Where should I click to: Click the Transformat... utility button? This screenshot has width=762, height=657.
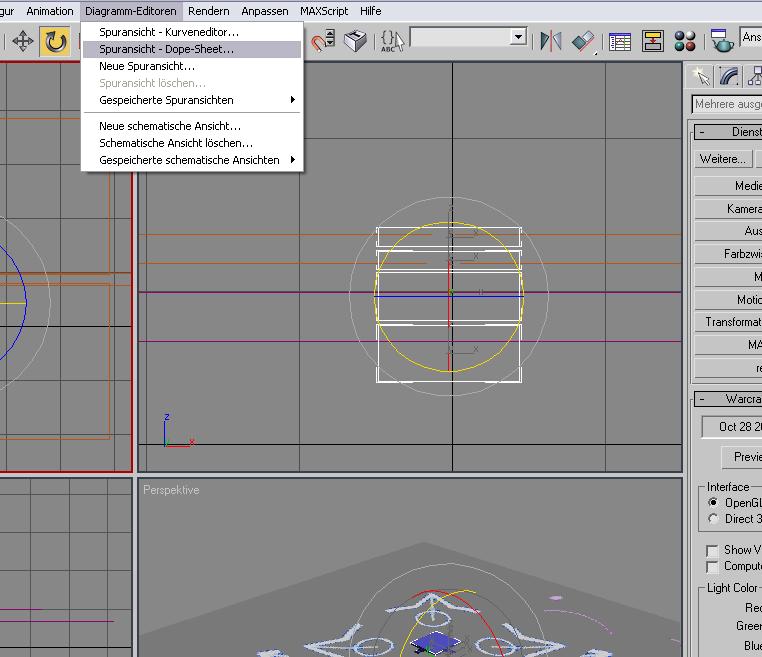click(x=728, y=322)
